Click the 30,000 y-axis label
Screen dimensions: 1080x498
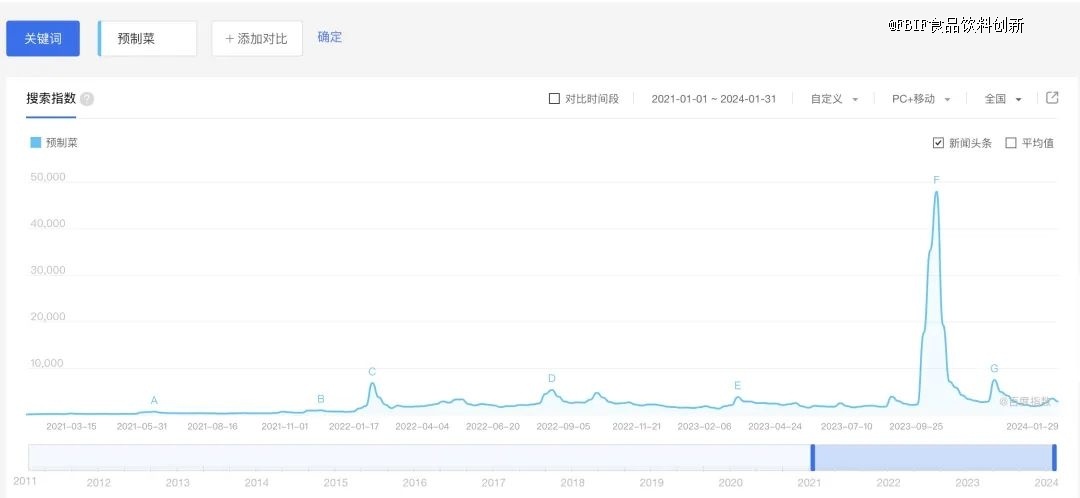click(x=48, y=270)
